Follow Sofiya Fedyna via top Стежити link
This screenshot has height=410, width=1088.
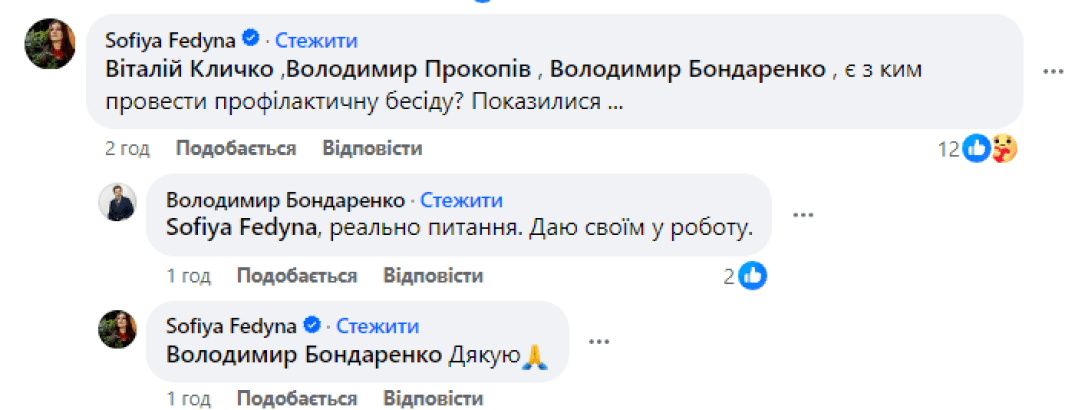tap(316, 41)
